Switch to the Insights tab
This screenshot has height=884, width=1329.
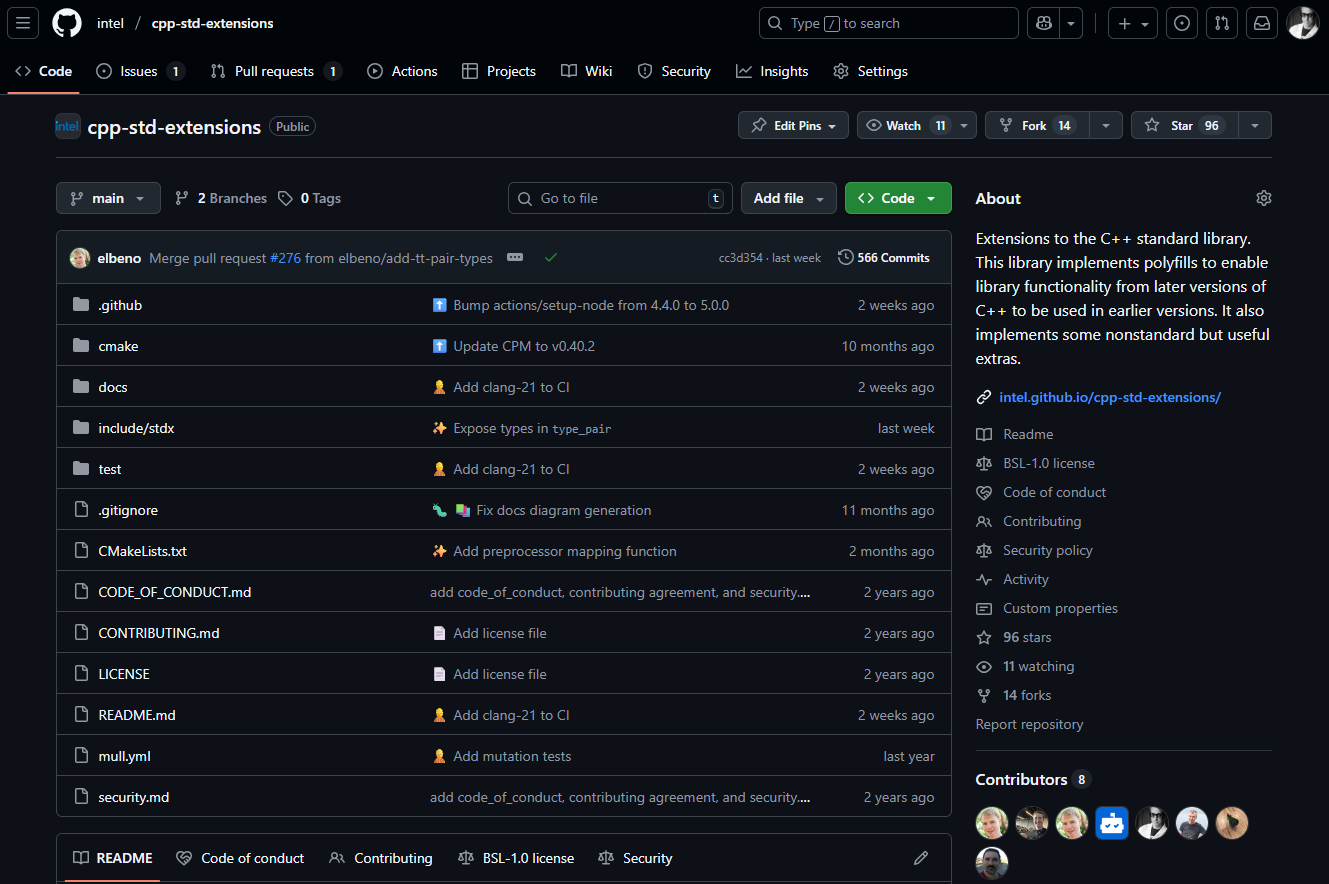pos(772,71)
